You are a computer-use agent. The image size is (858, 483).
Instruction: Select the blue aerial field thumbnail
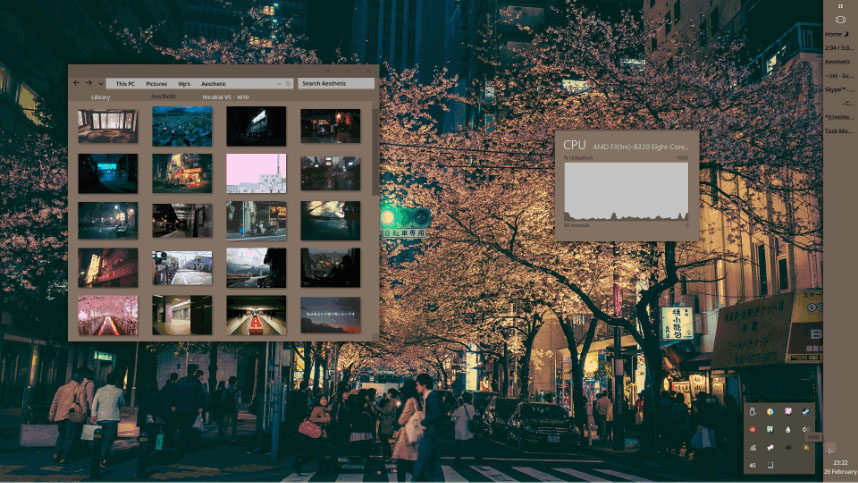(x=182, y=126)
